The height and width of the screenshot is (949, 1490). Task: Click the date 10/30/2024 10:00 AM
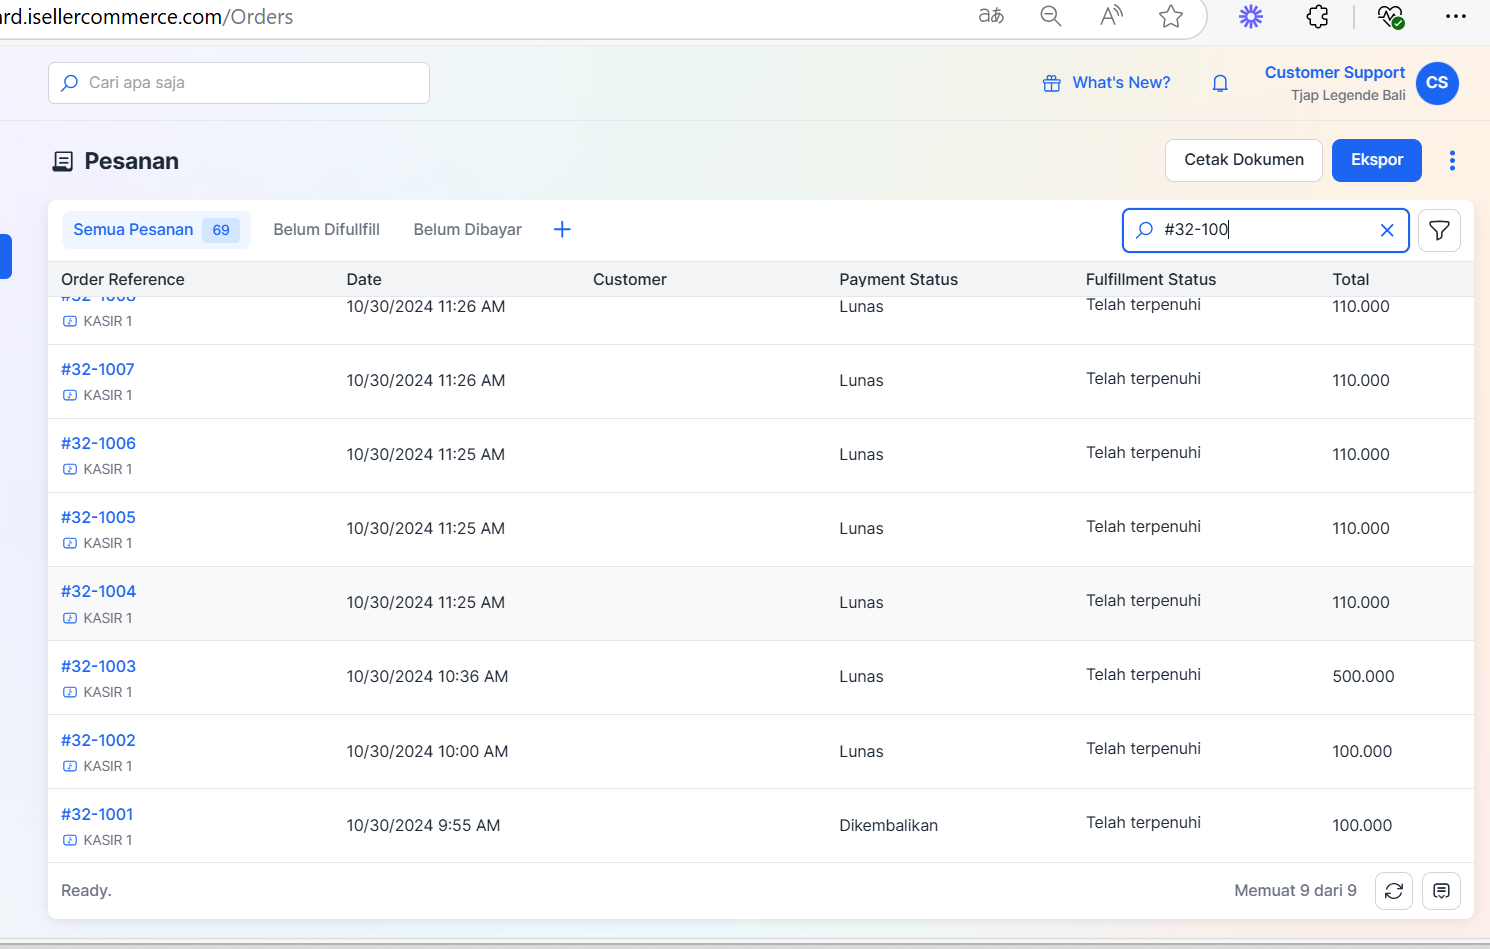tap(427, 752)
